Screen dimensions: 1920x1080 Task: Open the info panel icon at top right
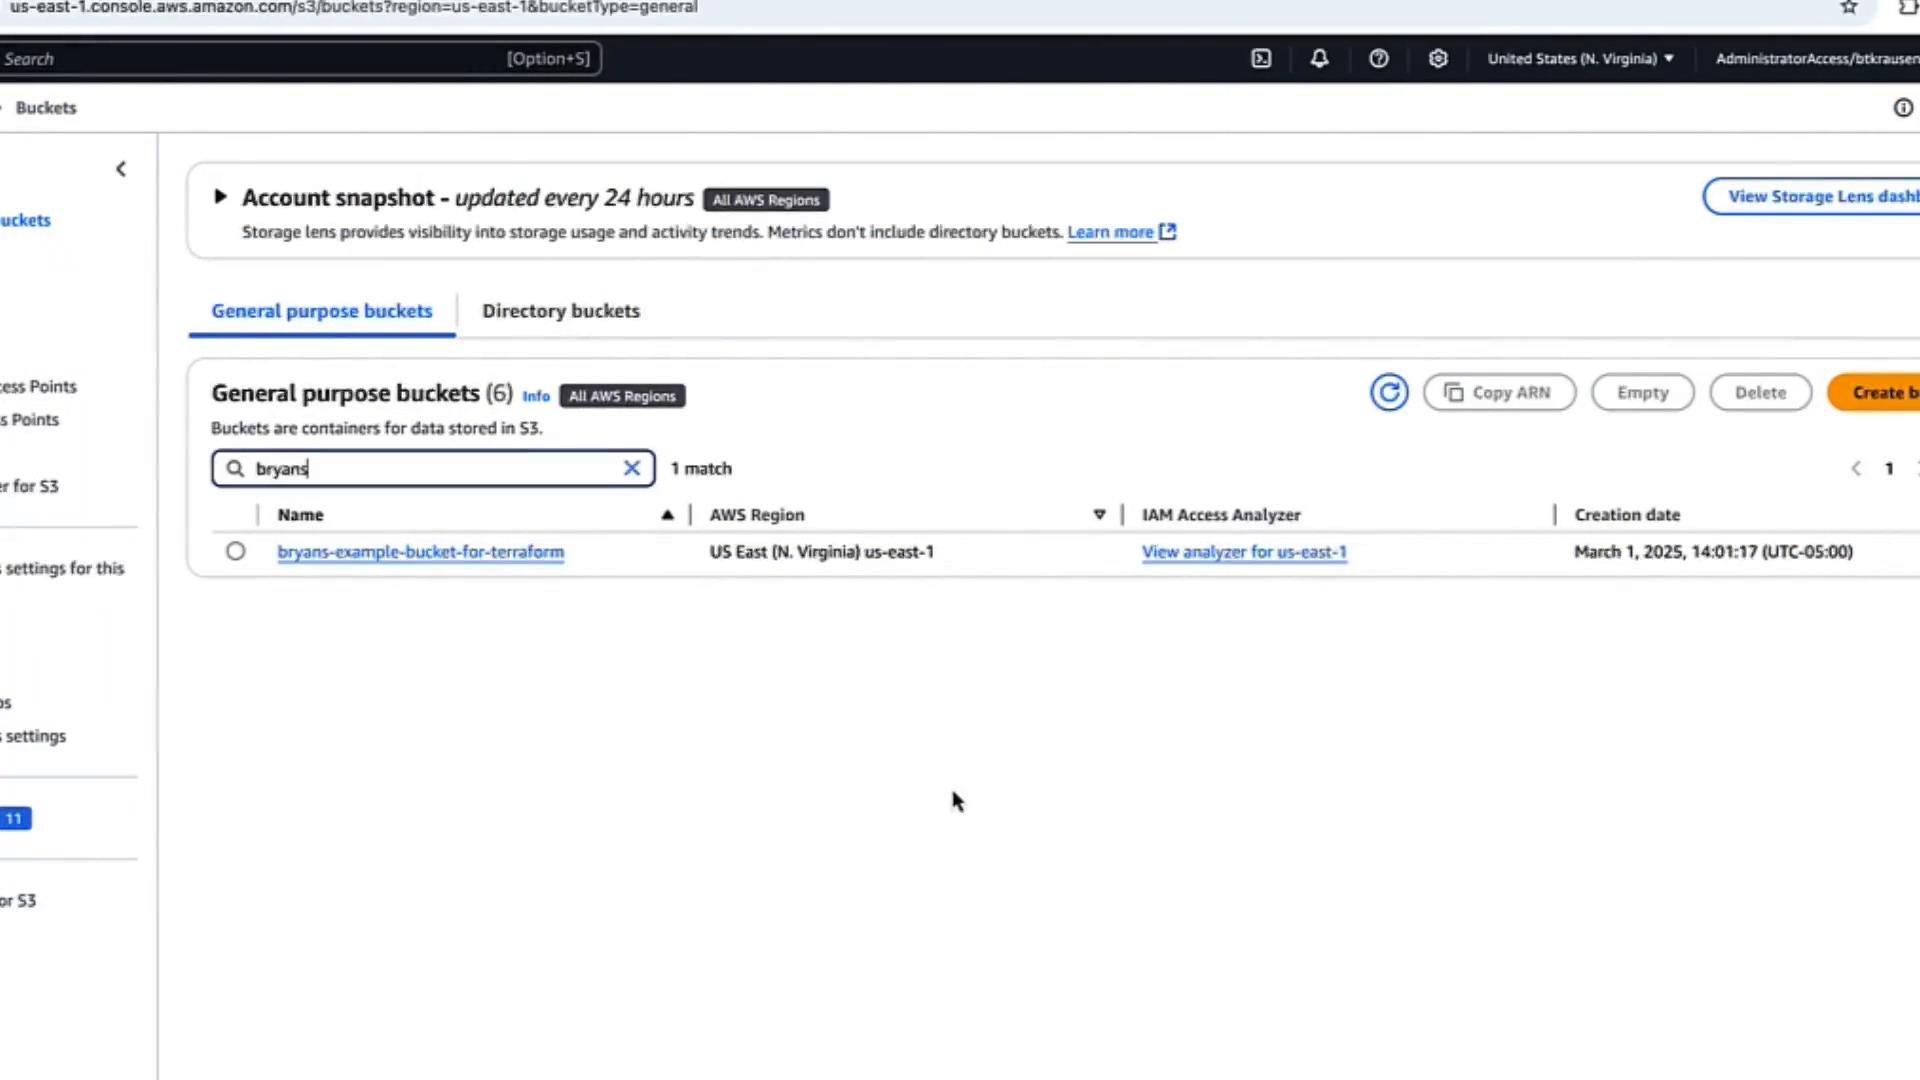pyautogui.click(x=1903, y=108)
